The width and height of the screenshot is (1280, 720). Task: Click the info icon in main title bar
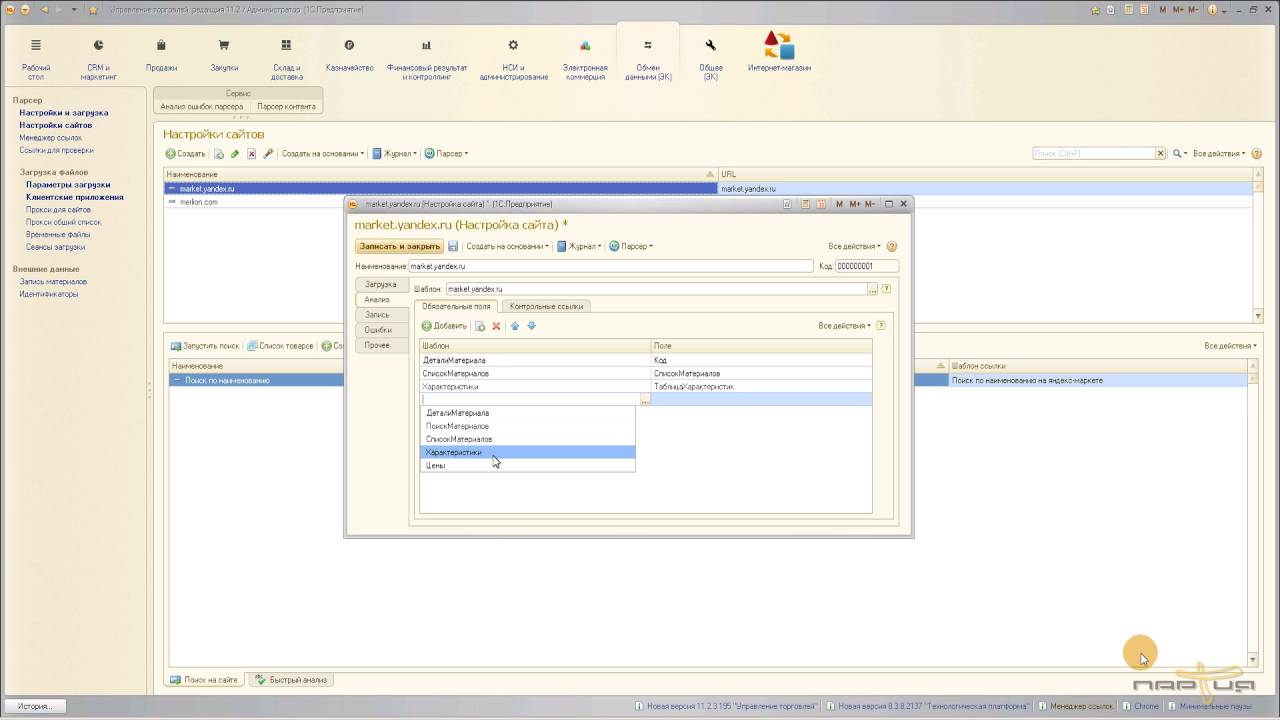click(1213, 9)
